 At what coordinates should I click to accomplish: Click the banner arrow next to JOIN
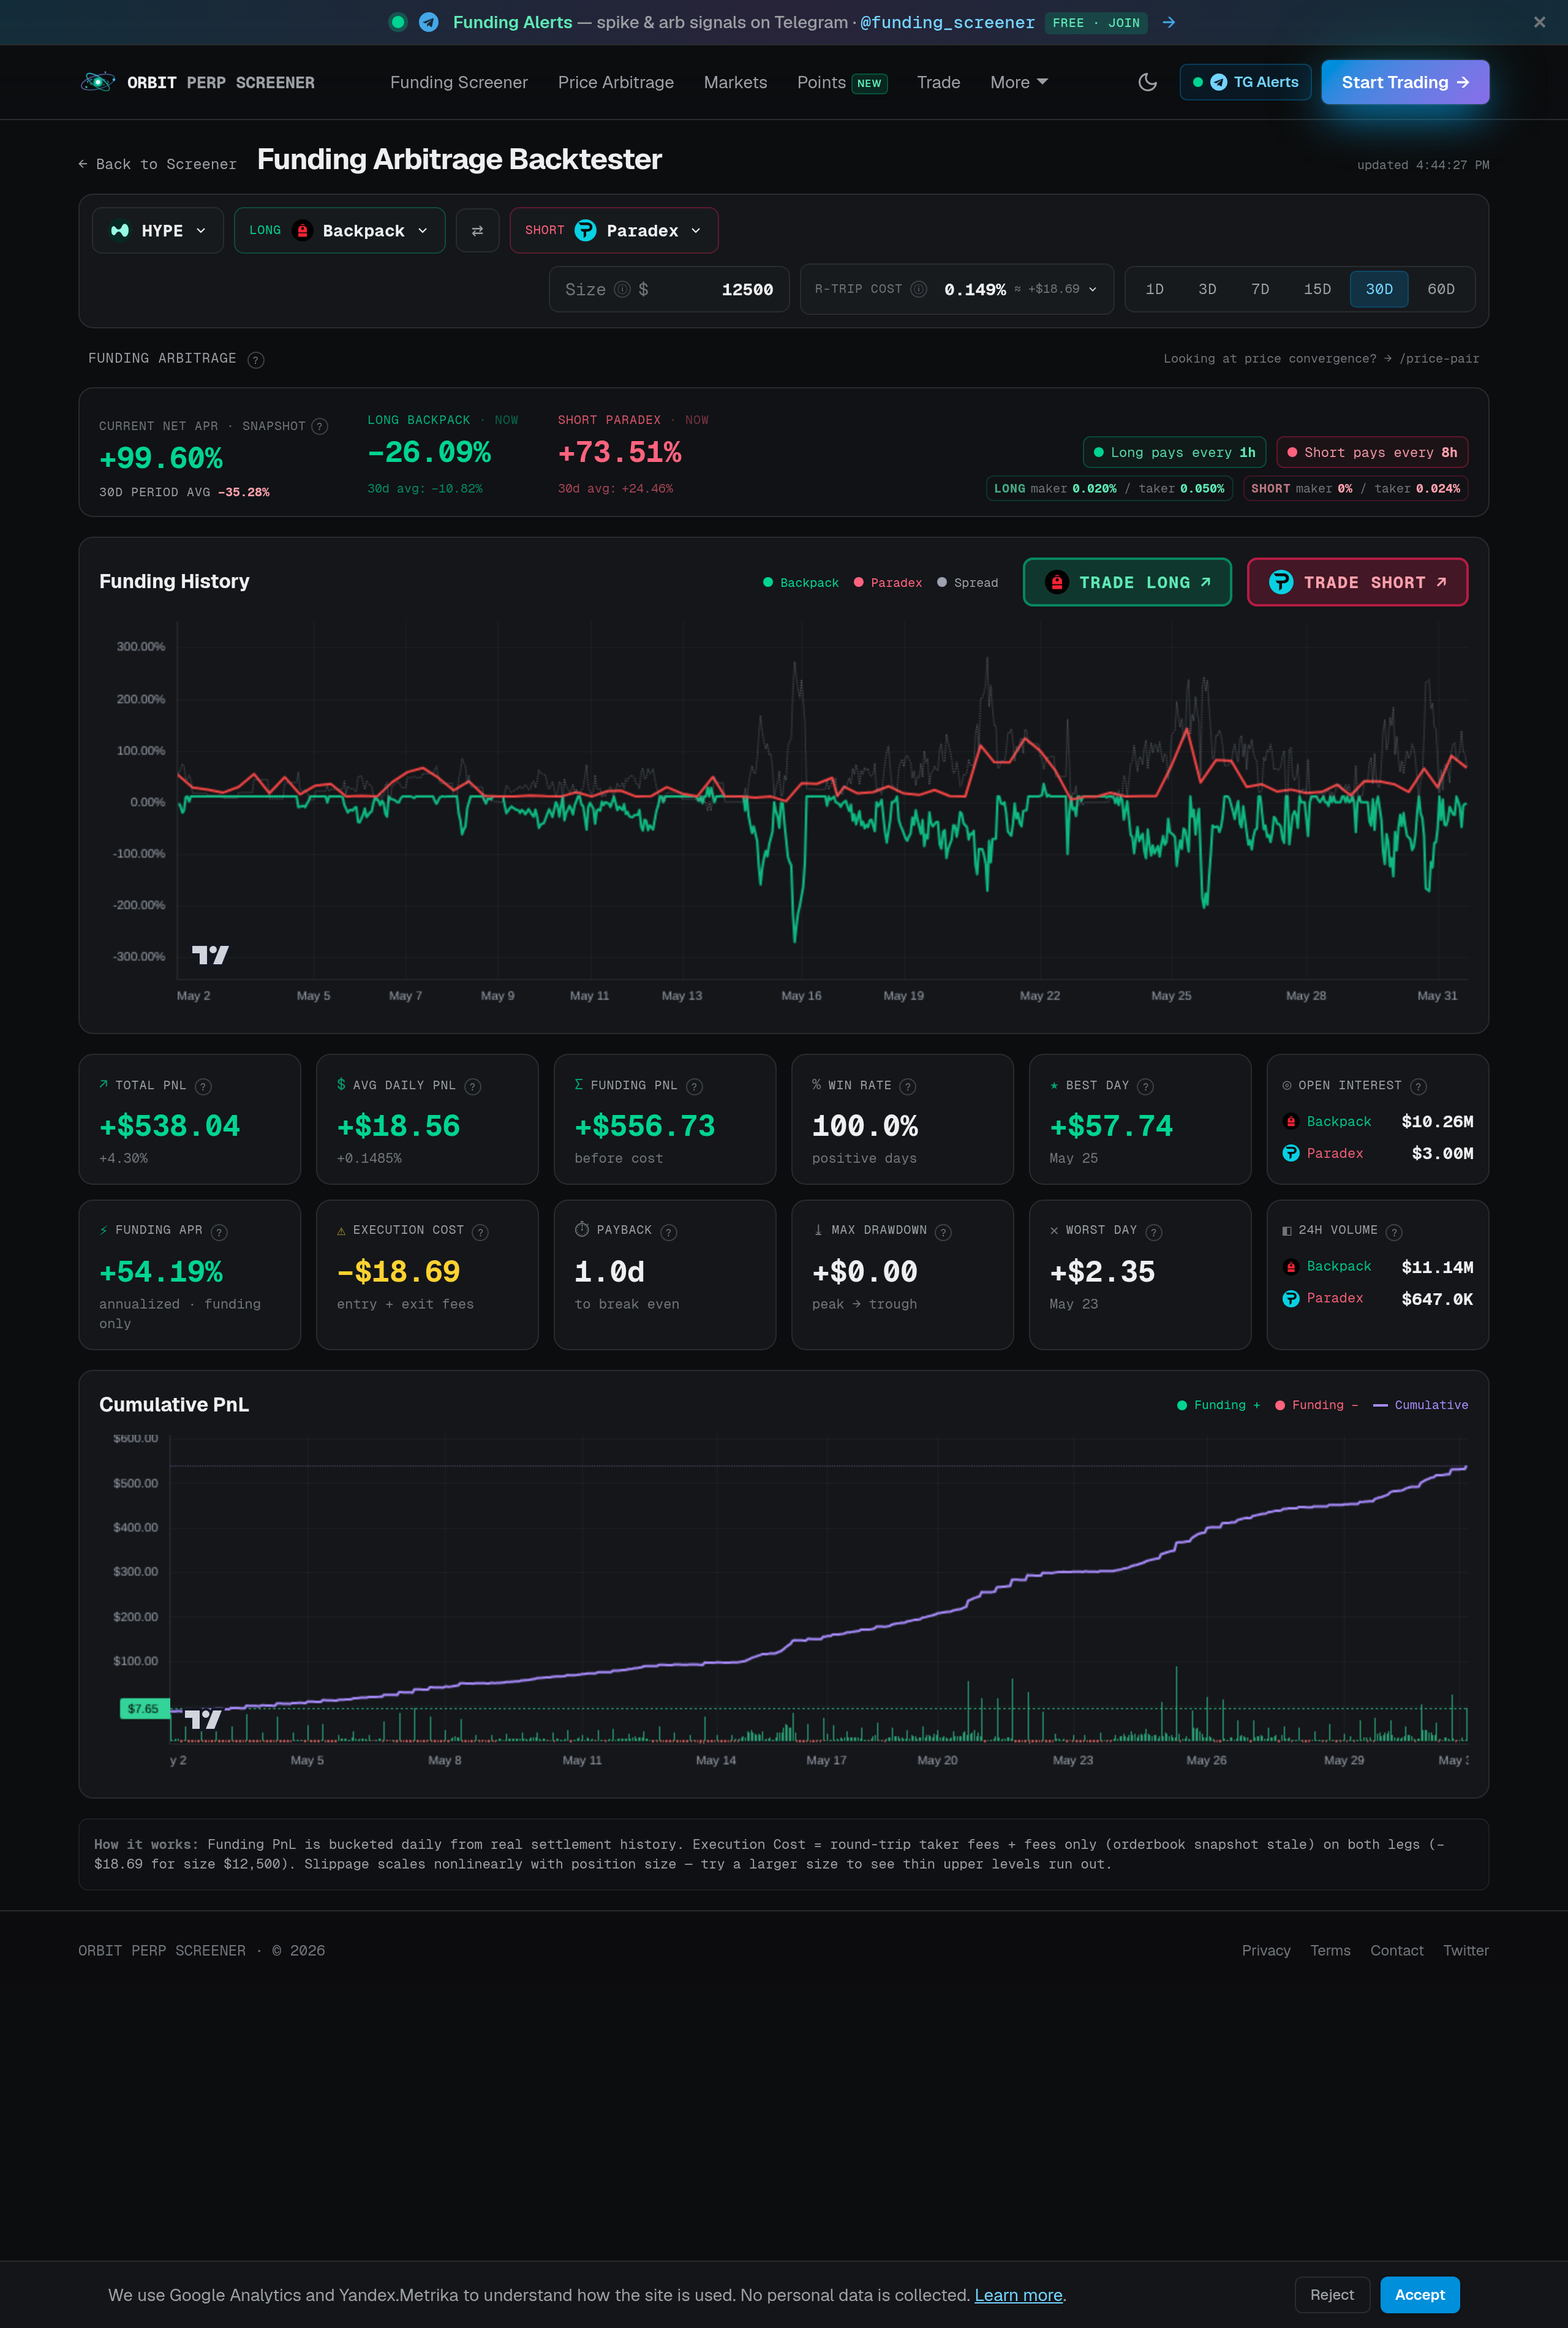(x=1168, y=22)
